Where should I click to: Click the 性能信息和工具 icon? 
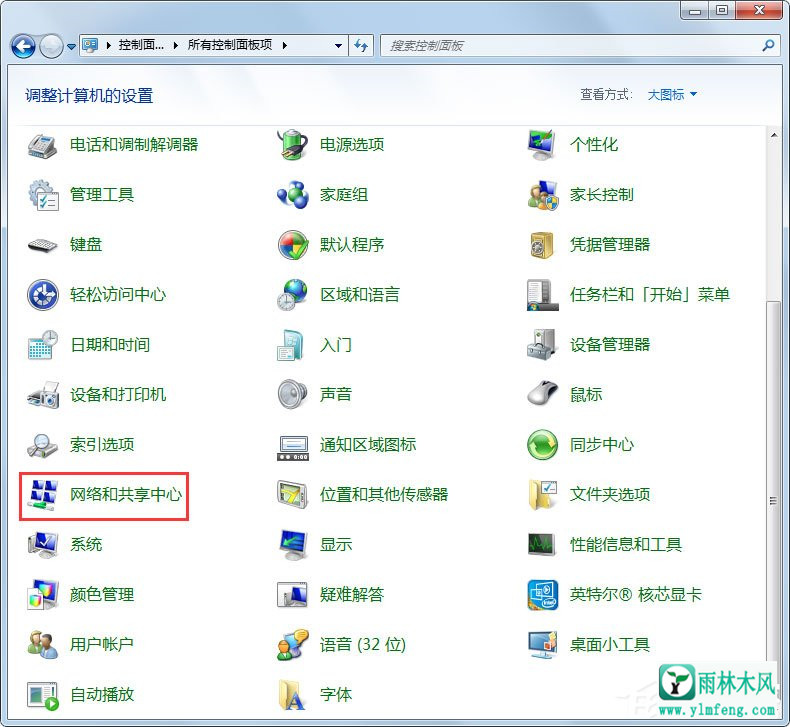coord(542,545)
